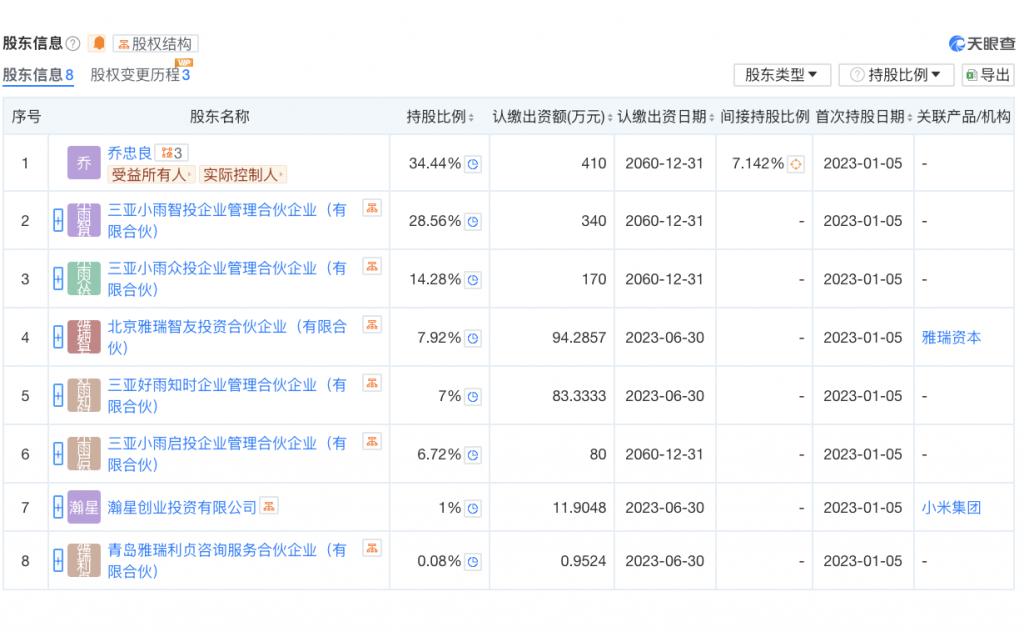Click equity structure icon next to 瀚星创业投资有限公司
1024x632 pixels.
[269, 507]
